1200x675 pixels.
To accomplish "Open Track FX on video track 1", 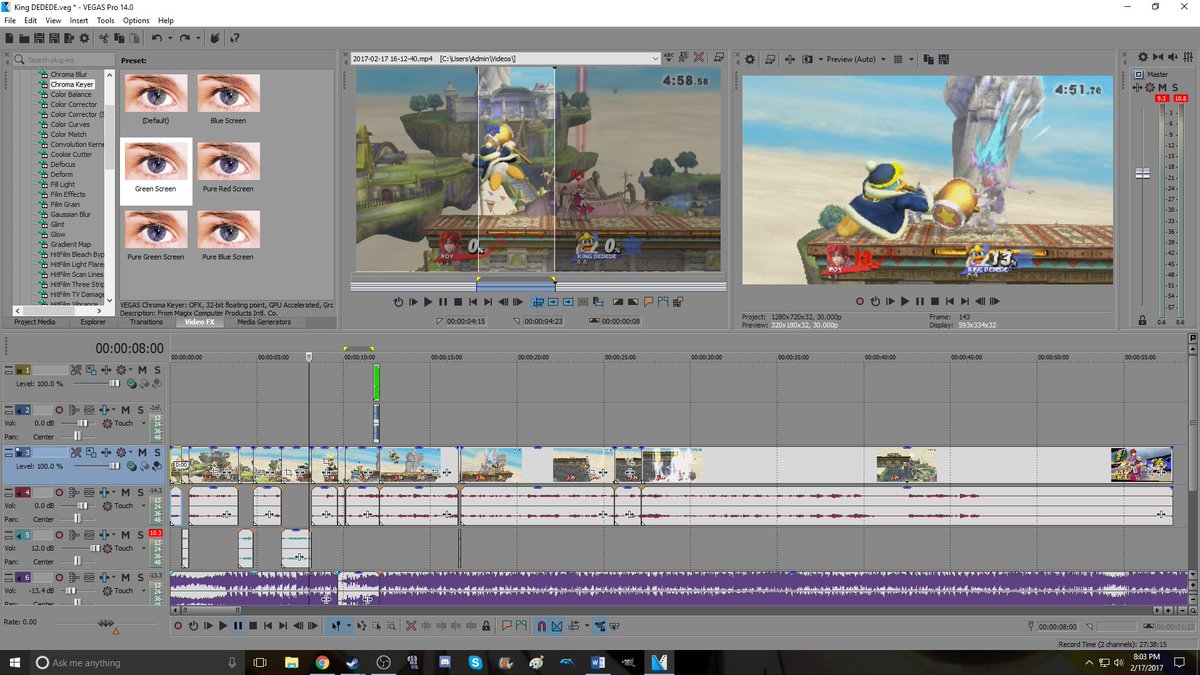I will click(106, 370).
